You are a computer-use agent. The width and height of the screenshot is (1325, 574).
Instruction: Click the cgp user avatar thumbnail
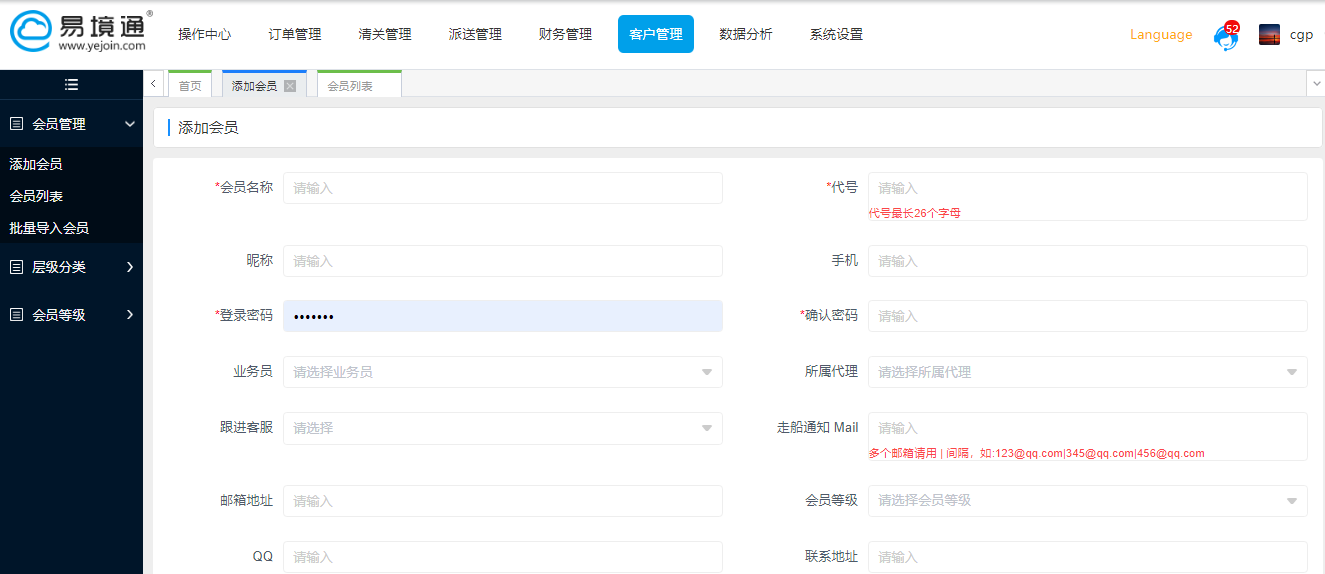point(1269,35)
